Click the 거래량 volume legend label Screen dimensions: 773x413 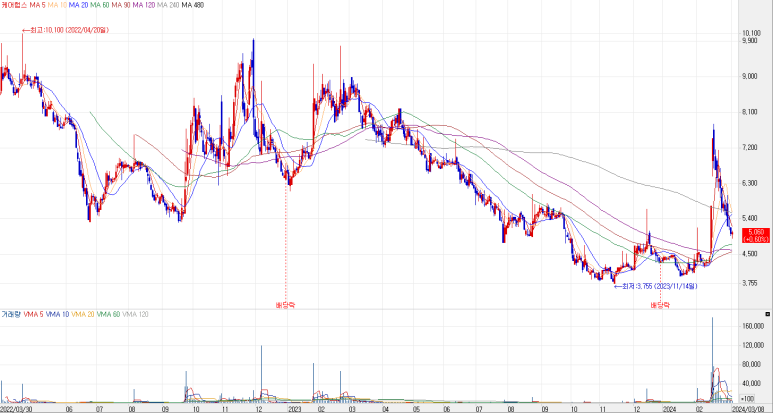[9, 314]
